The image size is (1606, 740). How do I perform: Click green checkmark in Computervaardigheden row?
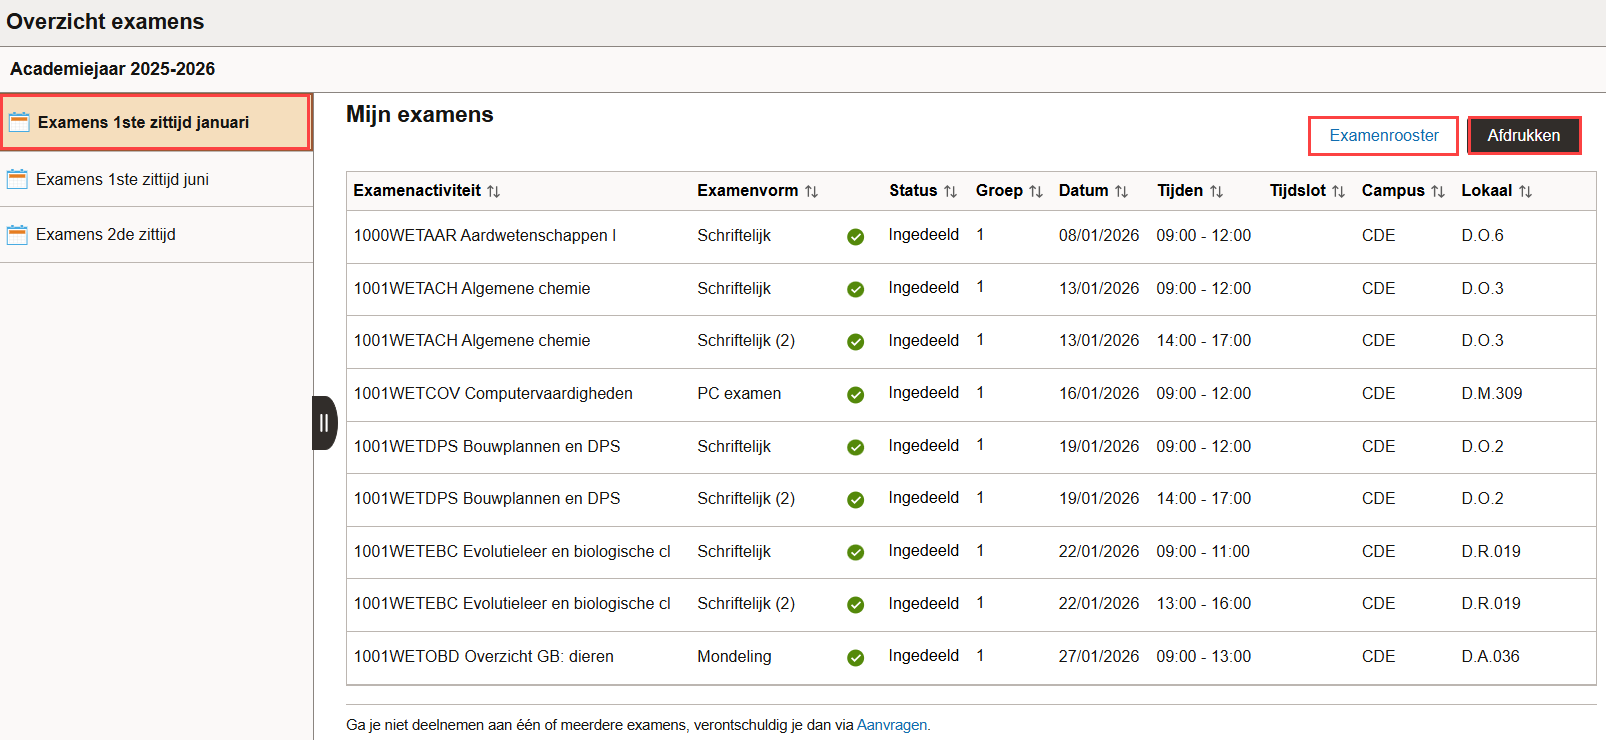pyautogui.click(x=855, y=395)
